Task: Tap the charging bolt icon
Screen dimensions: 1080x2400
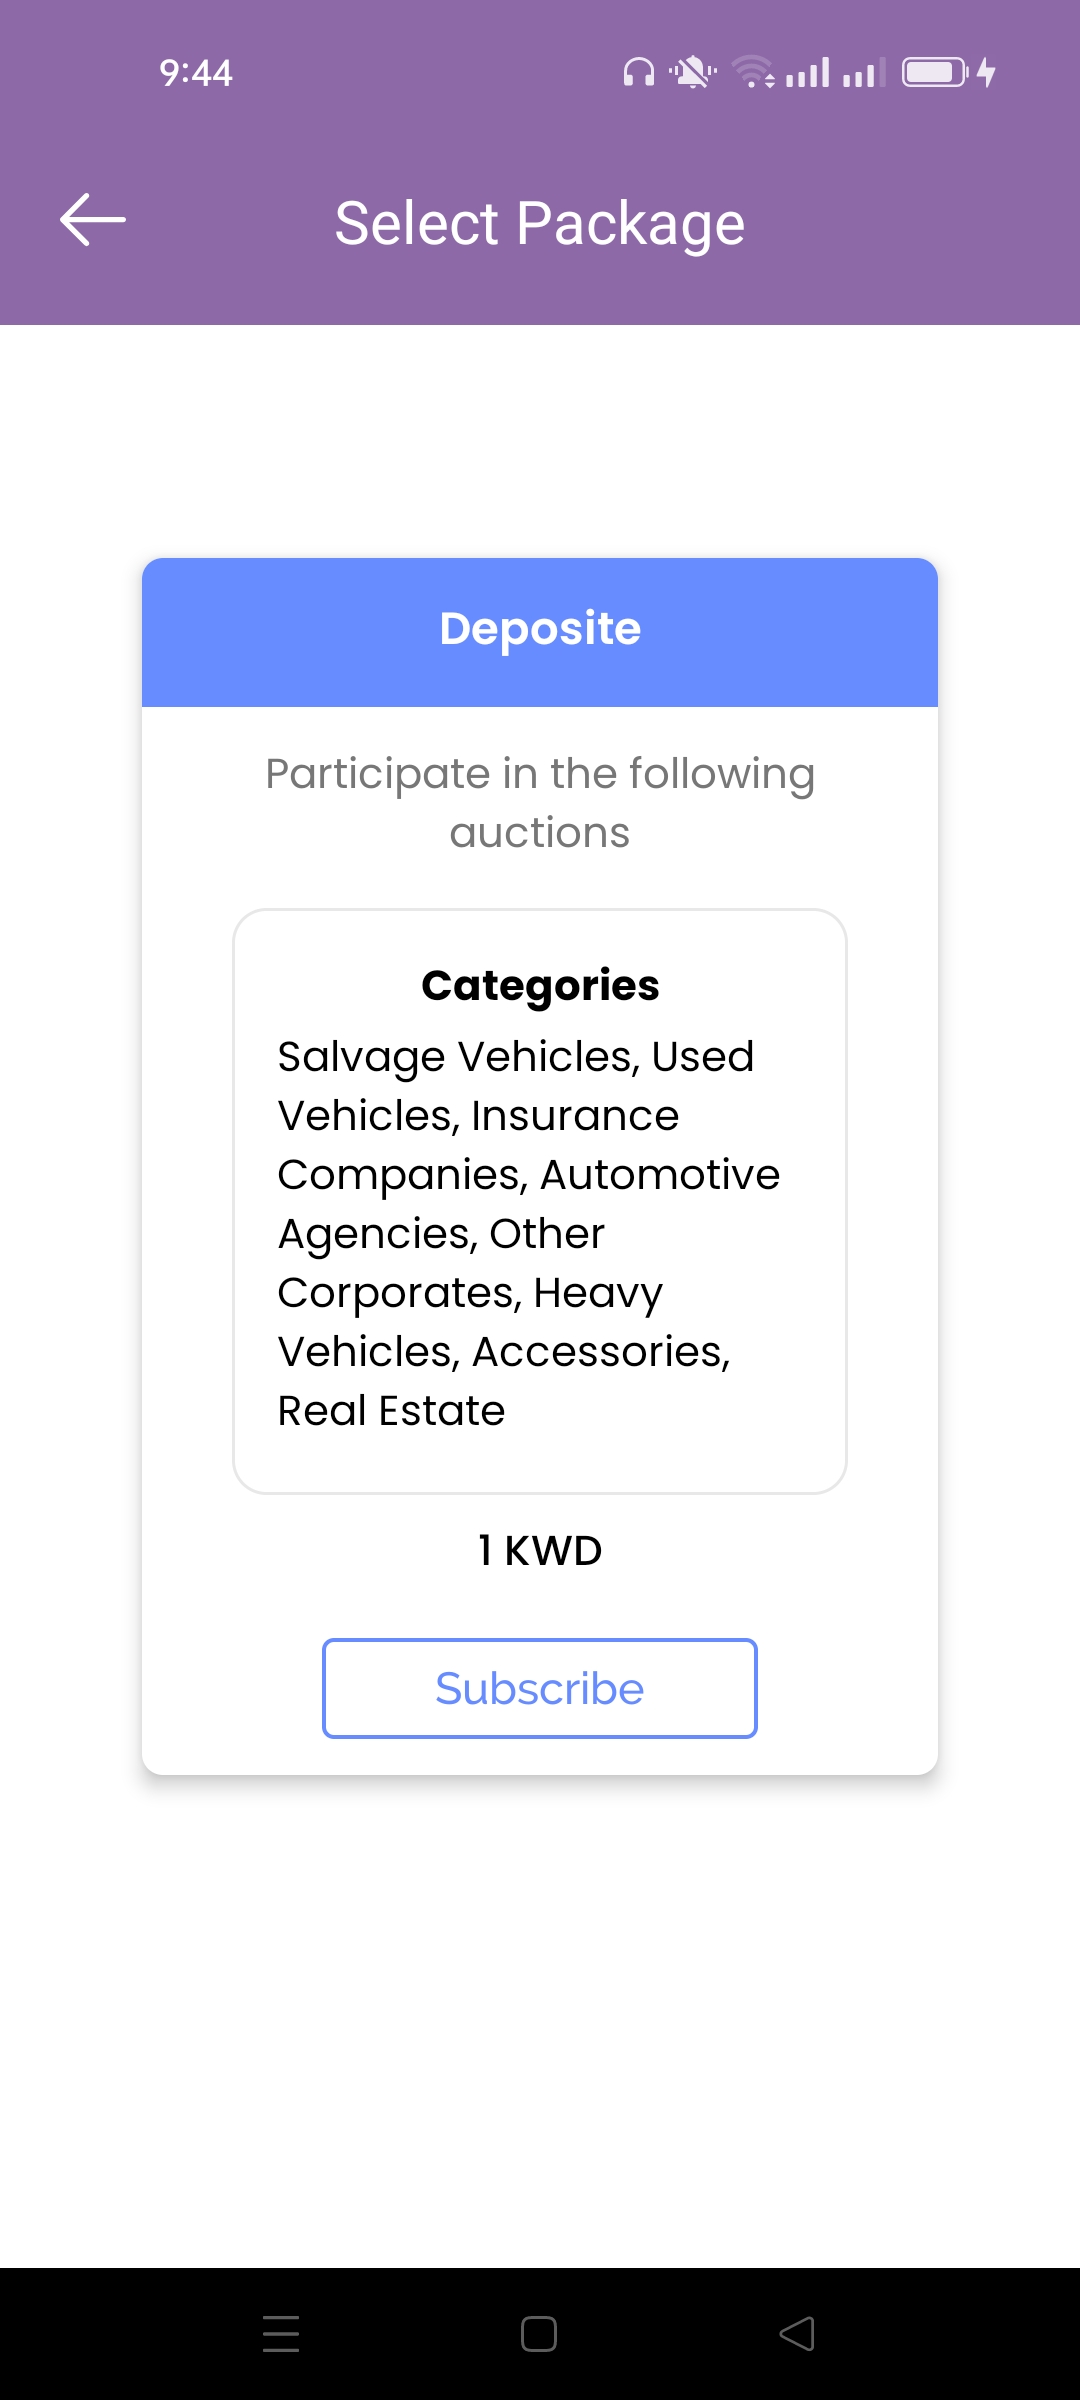Action: coord(987,73)
